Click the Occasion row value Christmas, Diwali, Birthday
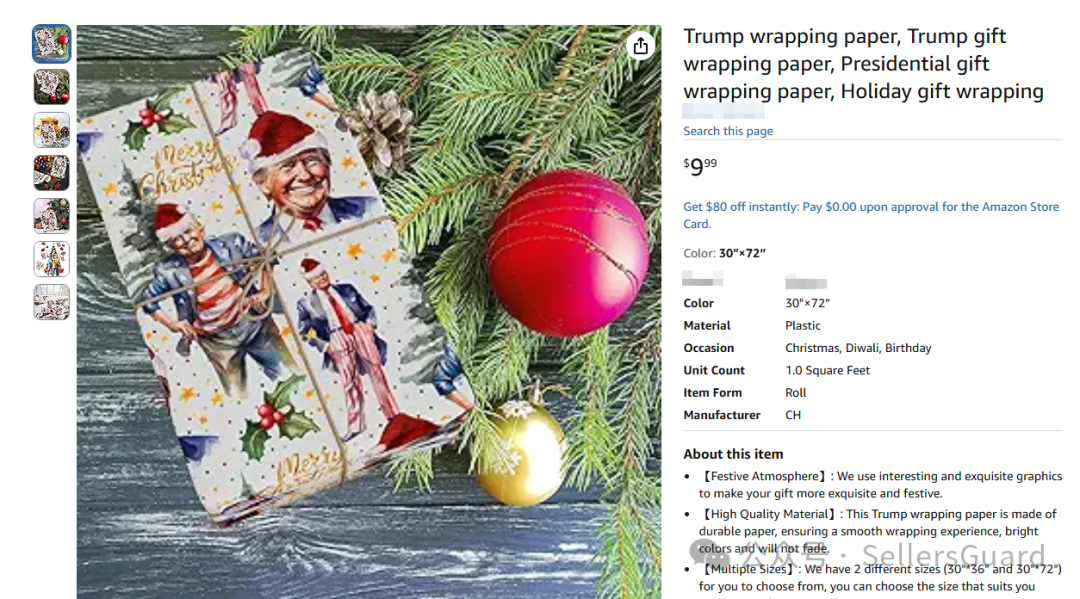The width and height of the screenshot is (1080, 599). [x=858, y=348]
